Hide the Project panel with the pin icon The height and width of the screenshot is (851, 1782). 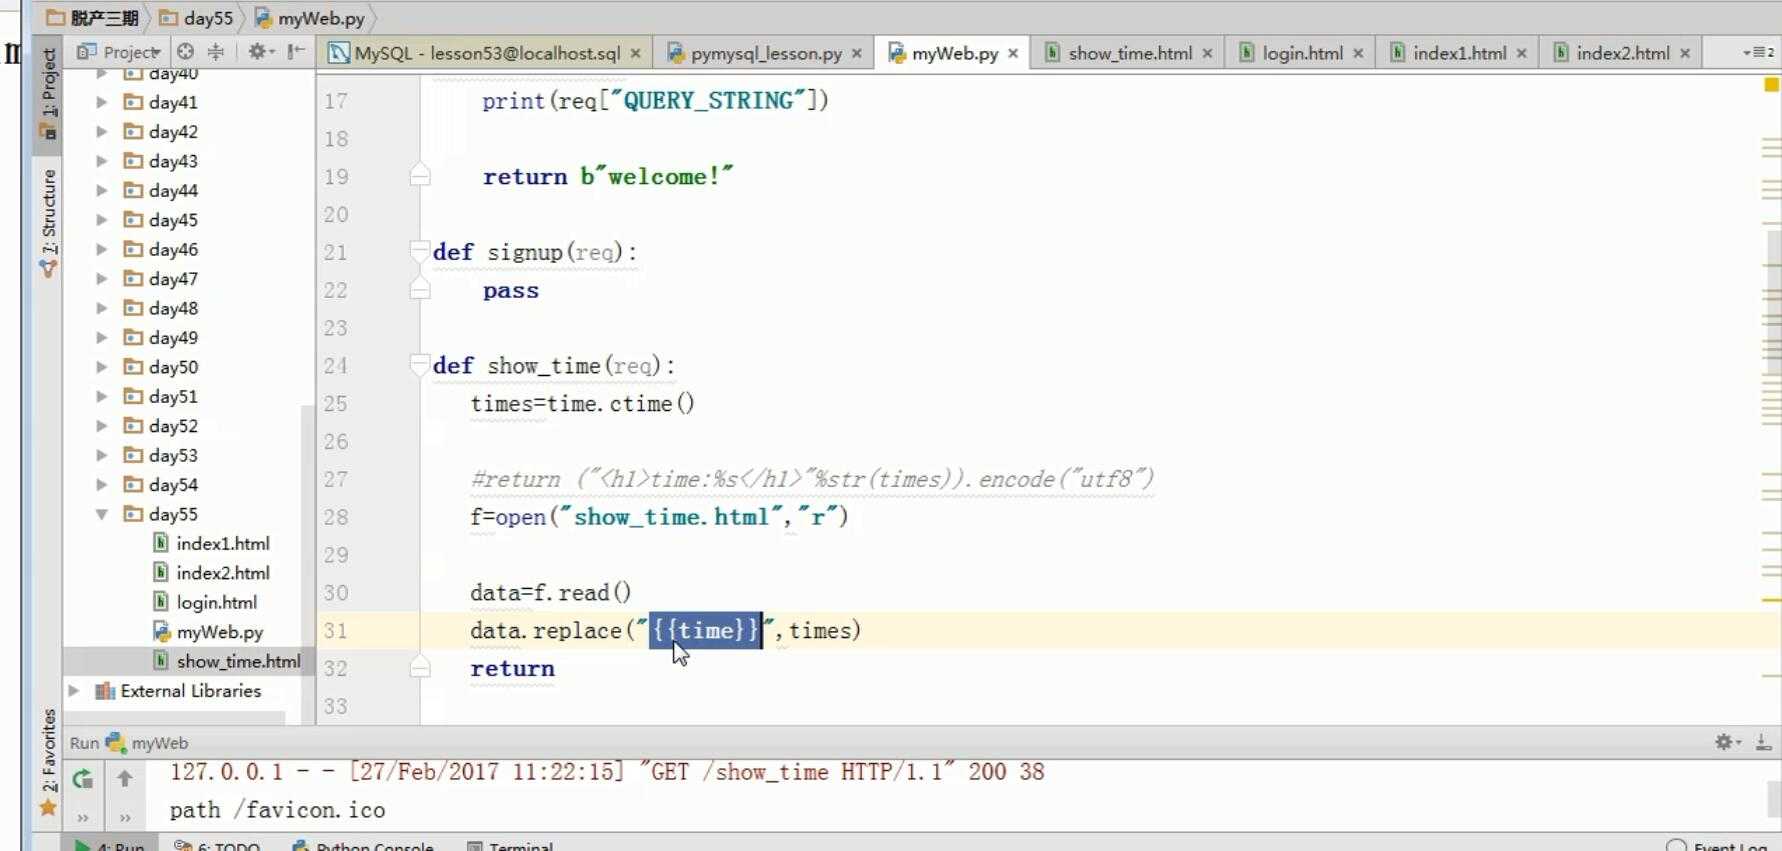[x=296, y=52]
